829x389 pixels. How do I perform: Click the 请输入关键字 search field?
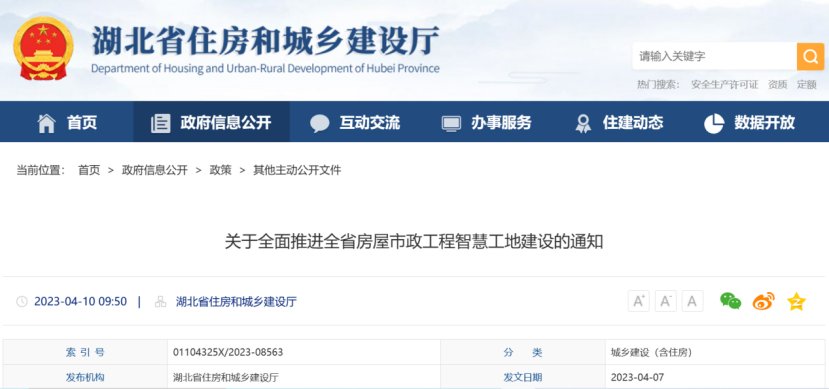[x=715, y=57]
